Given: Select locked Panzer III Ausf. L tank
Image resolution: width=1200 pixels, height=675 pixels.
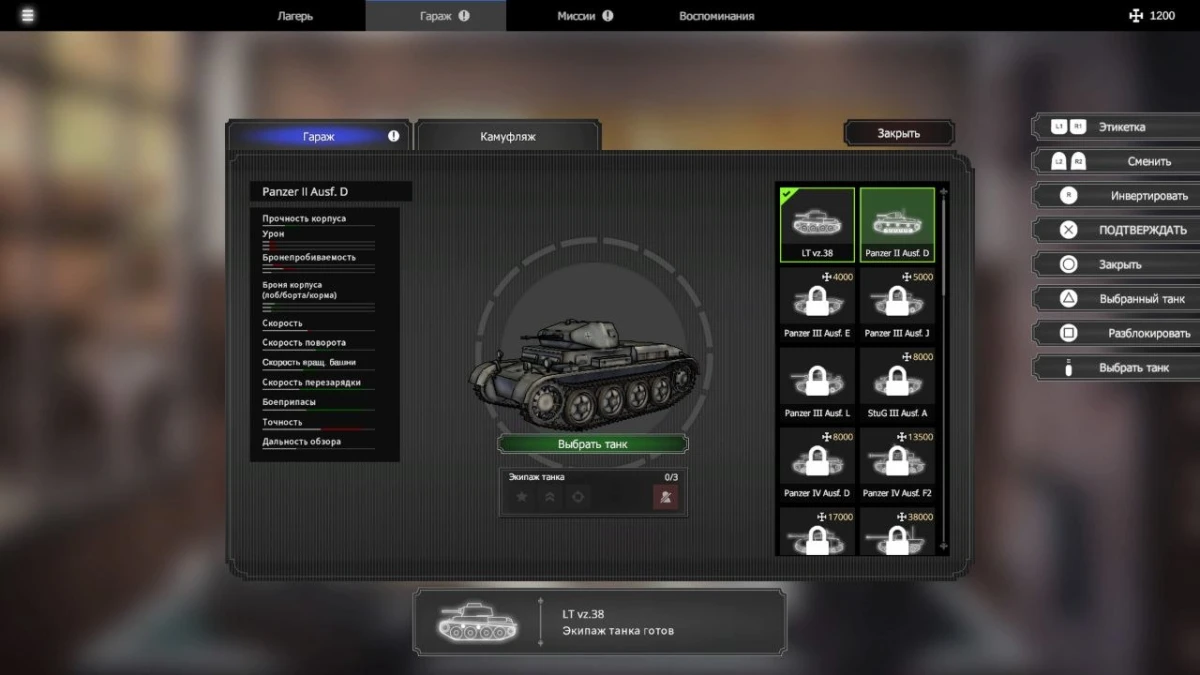Looking at the screenshot, I should click(817, 383).
